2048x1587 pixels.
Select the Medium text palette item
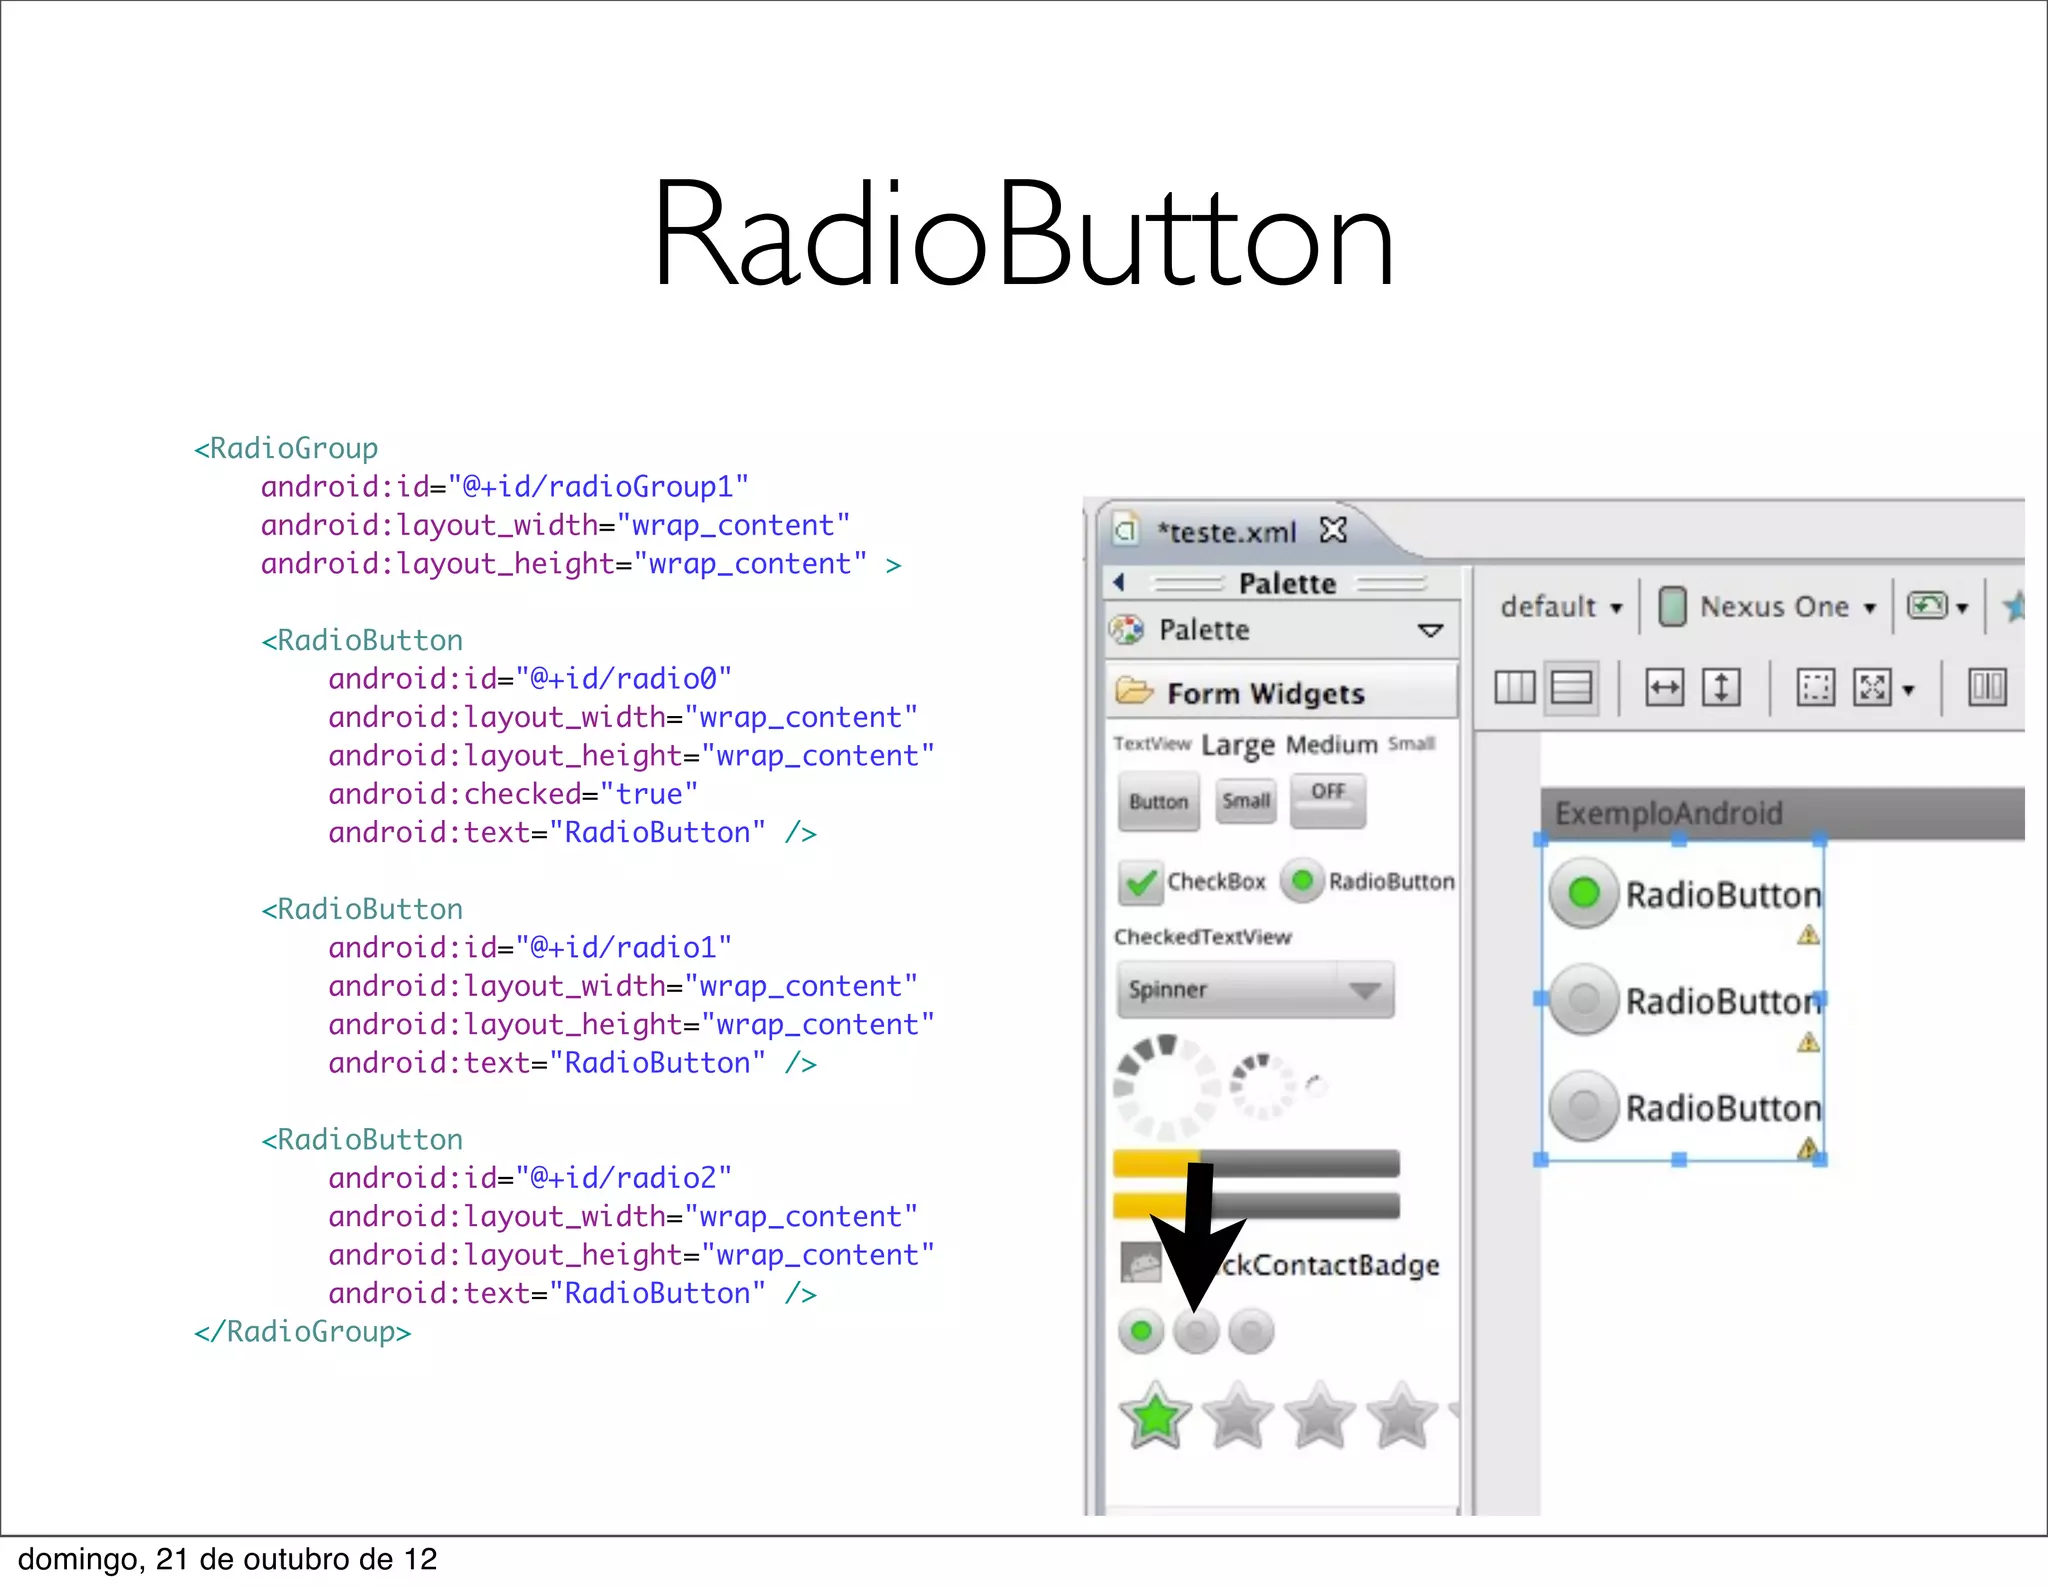tap(1331, 745)
